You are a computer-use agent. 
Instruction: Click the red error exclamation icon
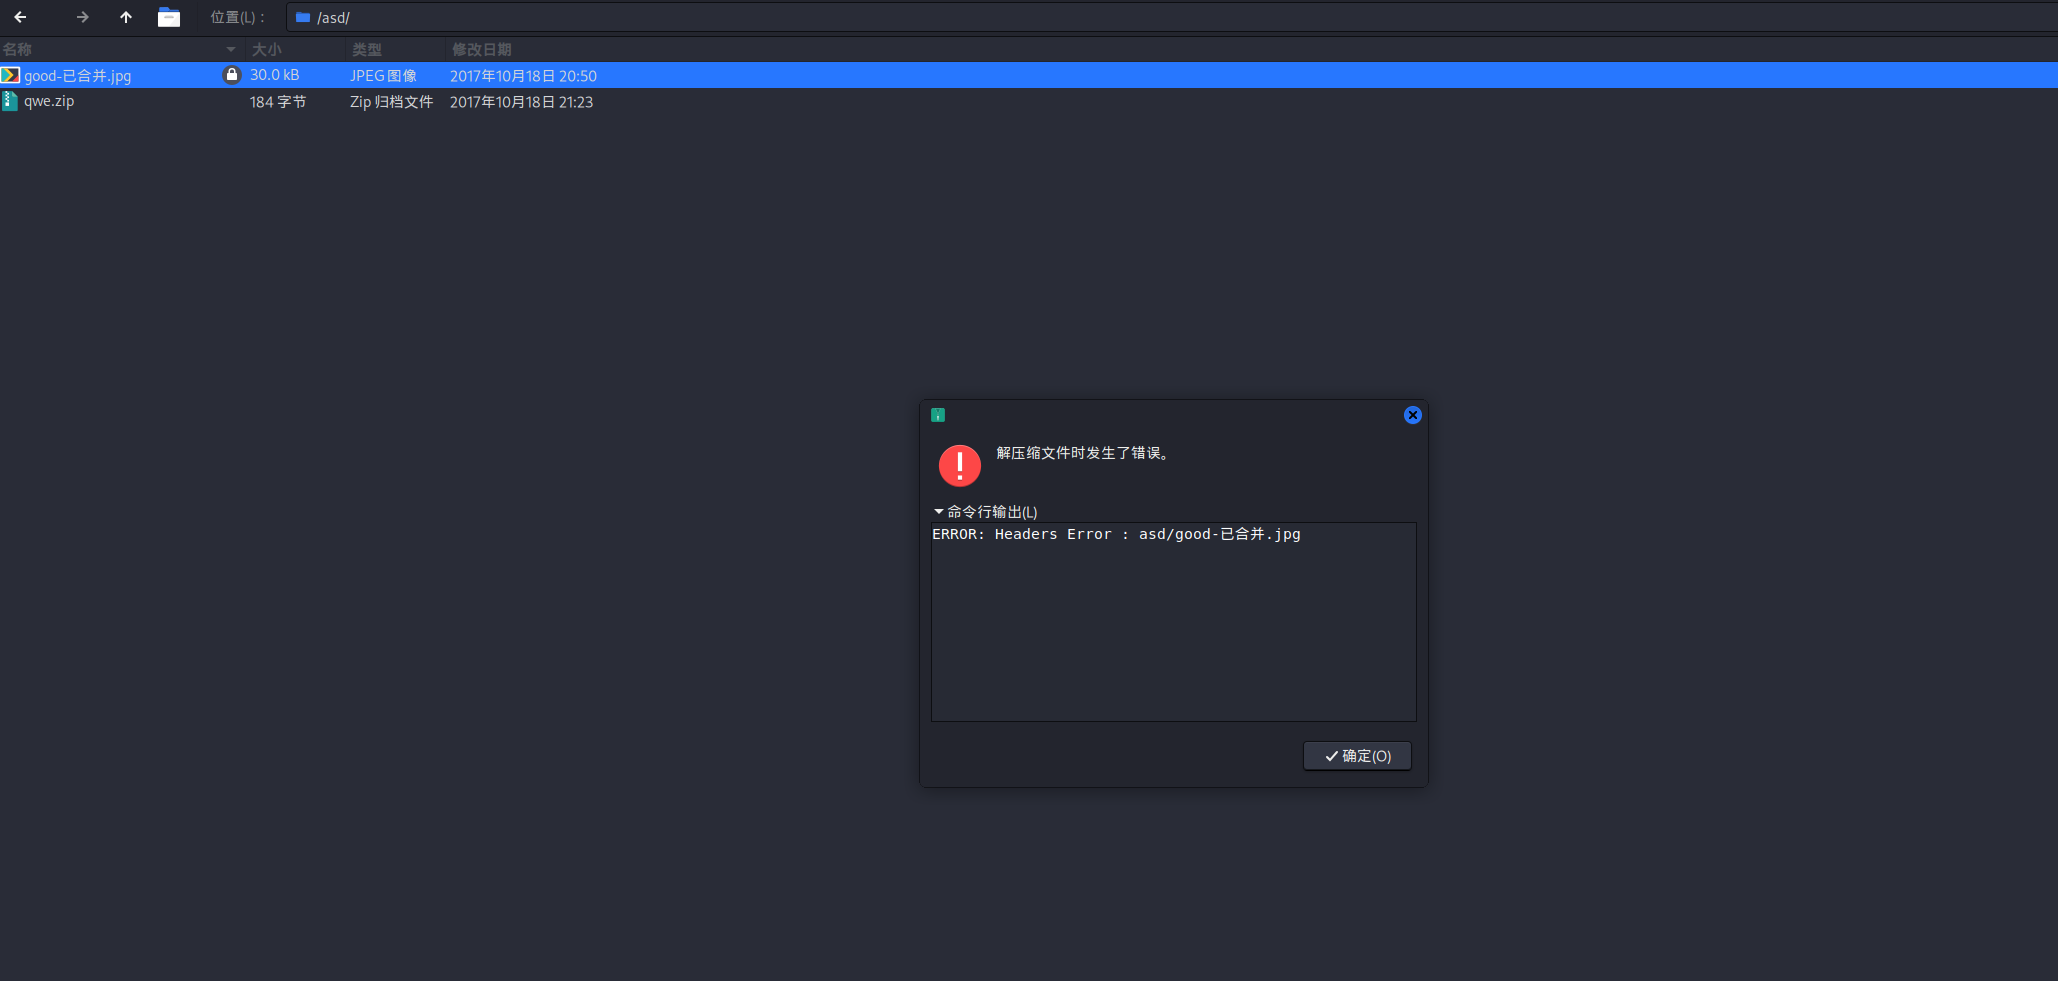point(959,465)
